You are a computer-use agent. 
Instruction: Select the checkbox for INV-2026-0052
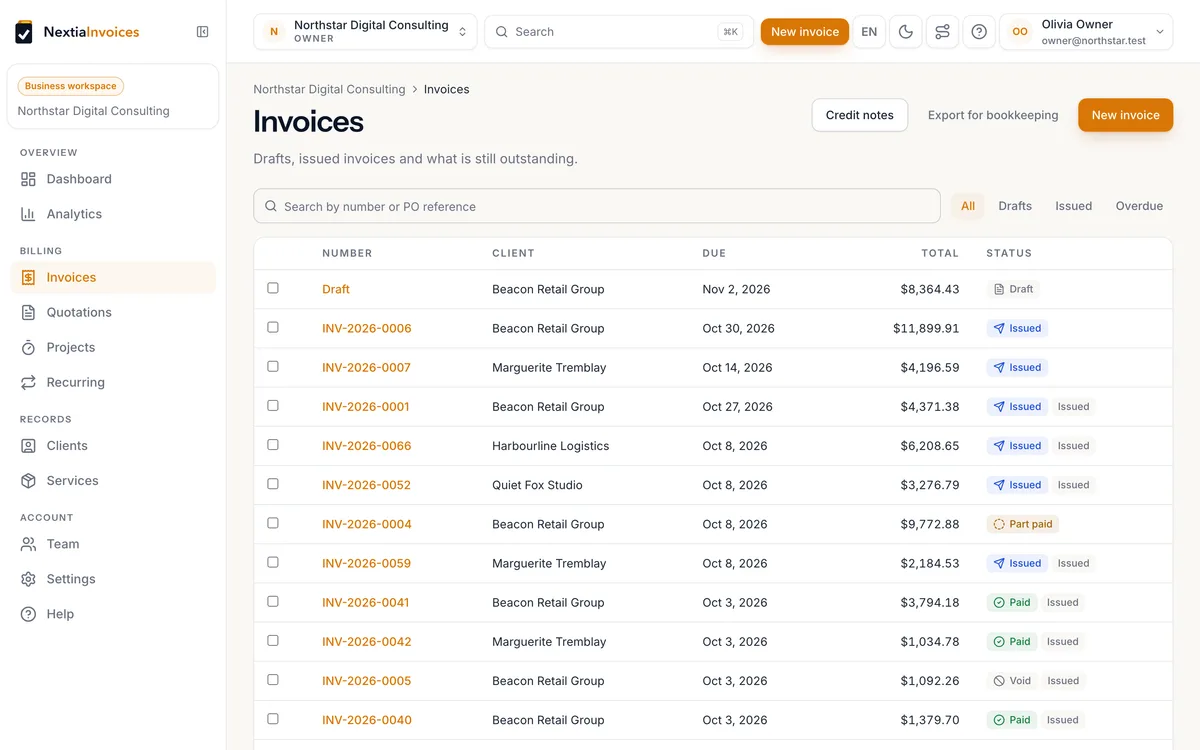273,484
